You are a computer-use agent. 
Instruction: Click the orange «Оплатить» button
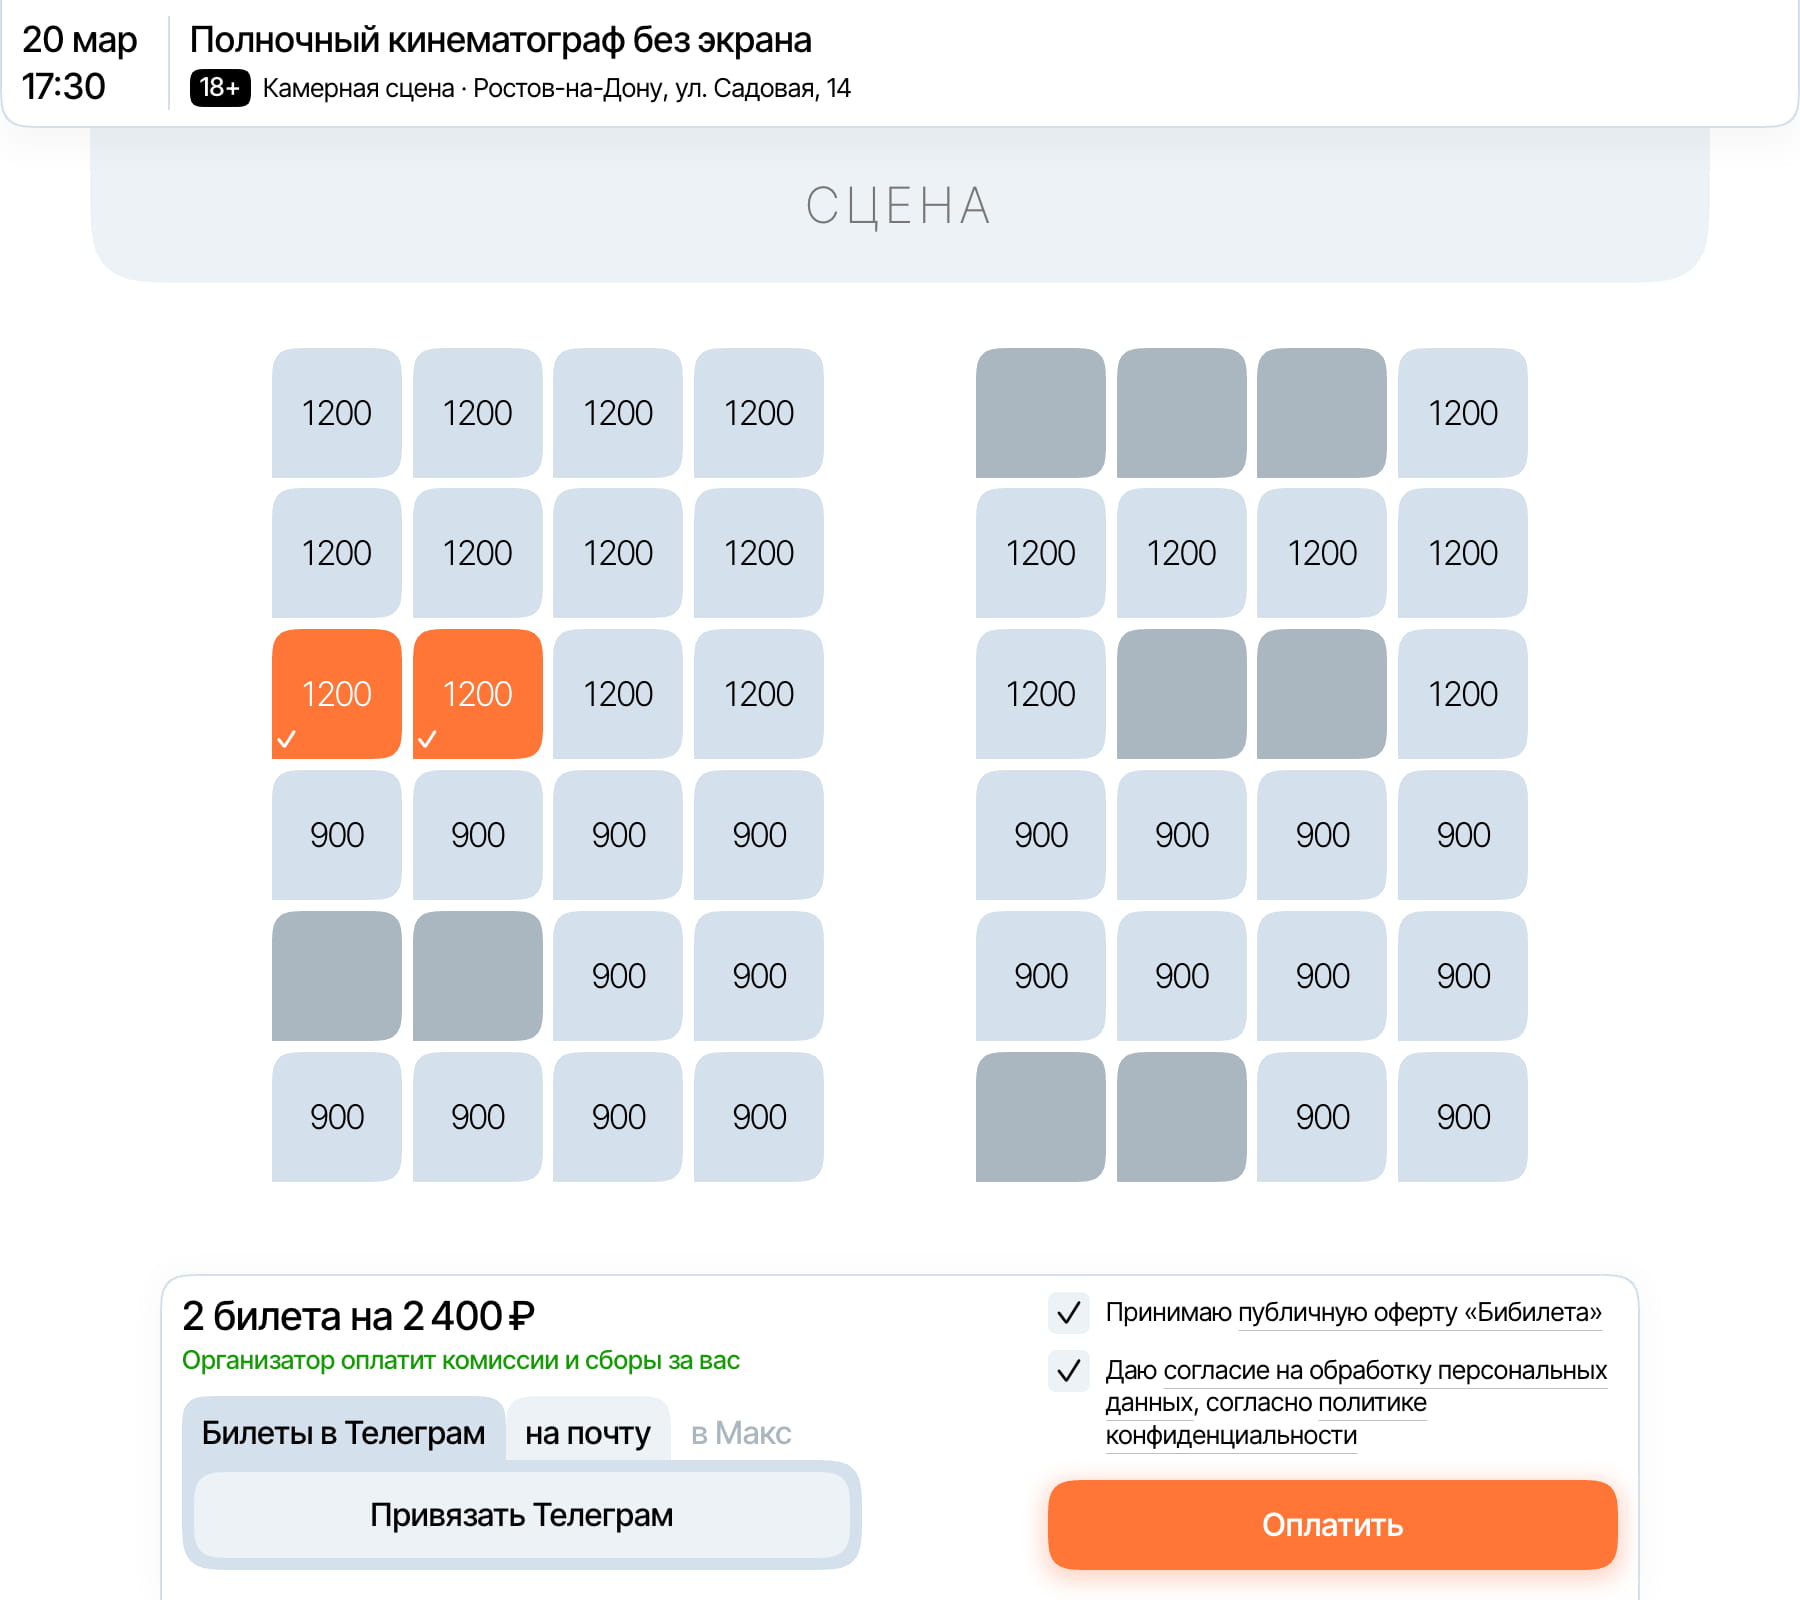pyautogui.click(x=1332, y=1524)
